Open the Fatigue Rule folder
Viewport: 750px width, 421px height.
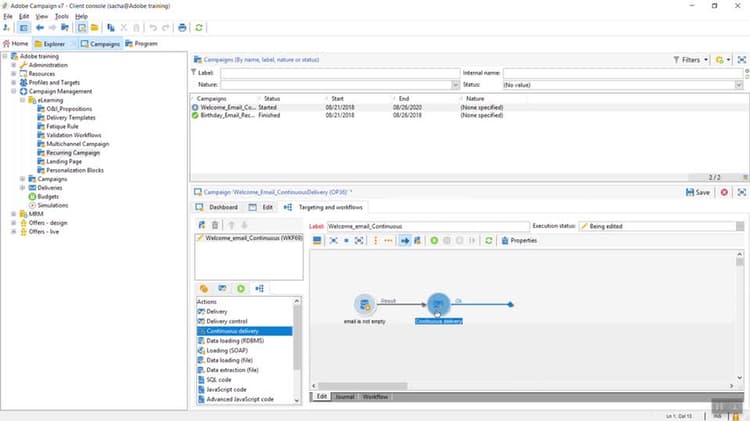tap(62, 126)
